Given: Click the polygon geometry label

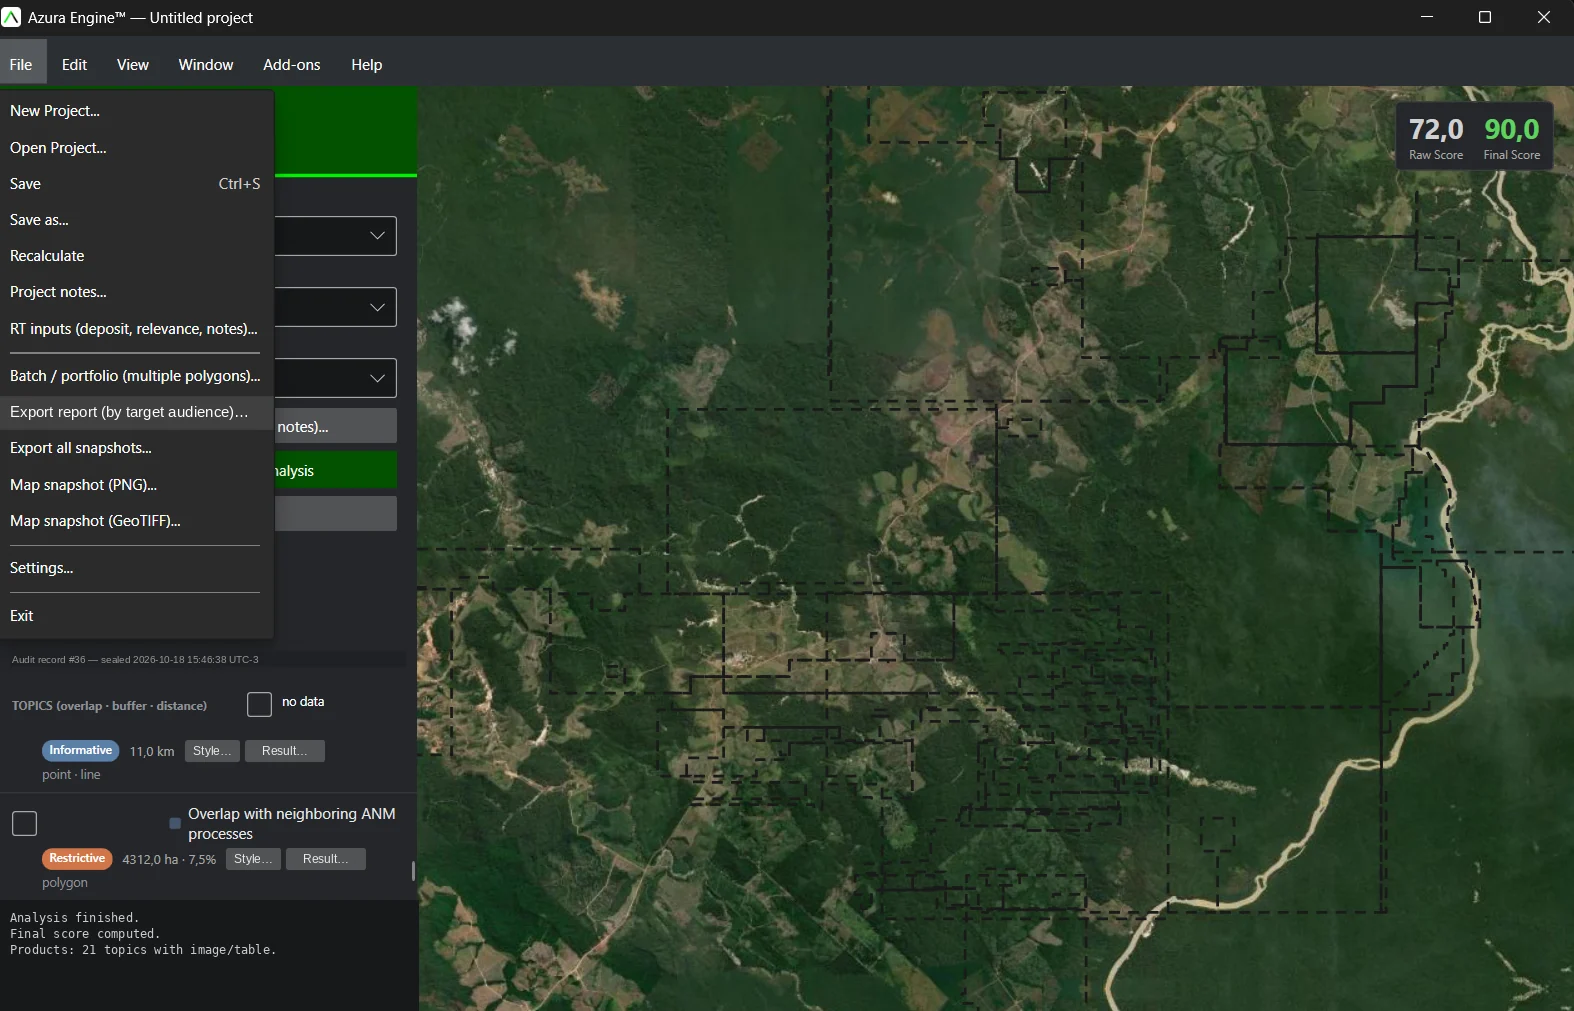Looking at the screenshot, I should (65, 882).
